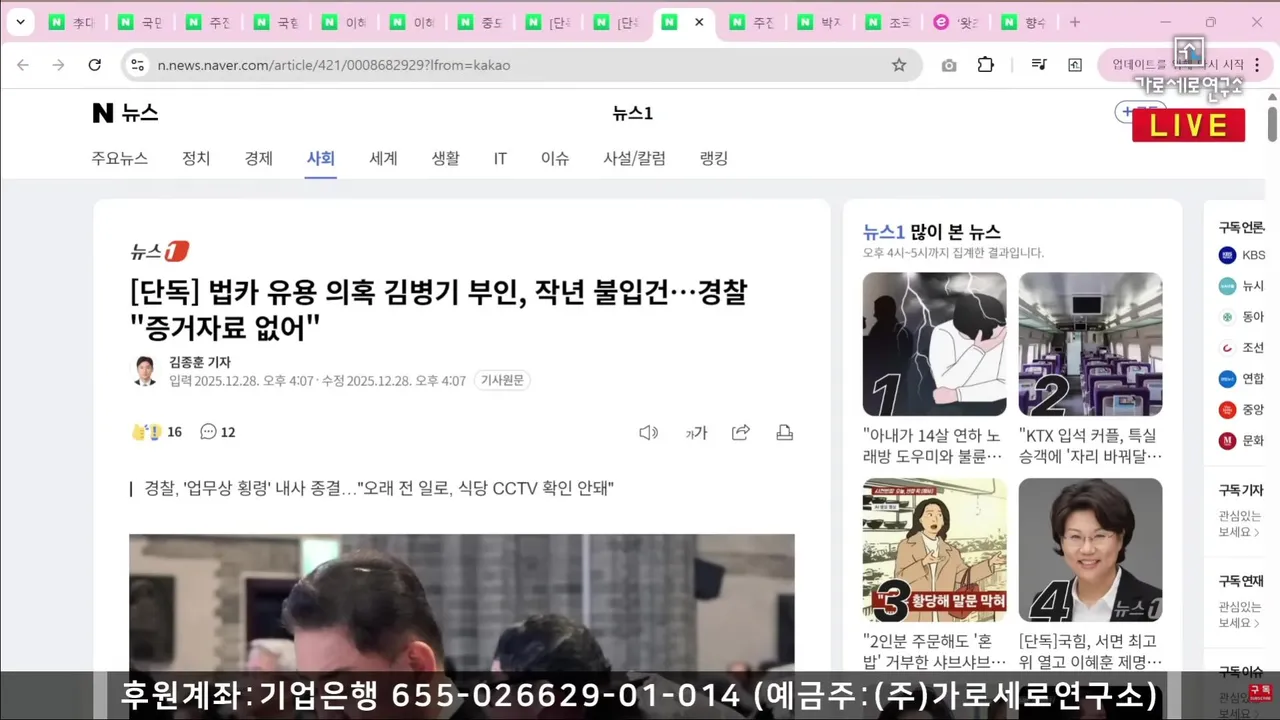Screen dimensions: 1280x720
Task: Open the 뉴스1 press header link
Action: [x=633, y=113]
